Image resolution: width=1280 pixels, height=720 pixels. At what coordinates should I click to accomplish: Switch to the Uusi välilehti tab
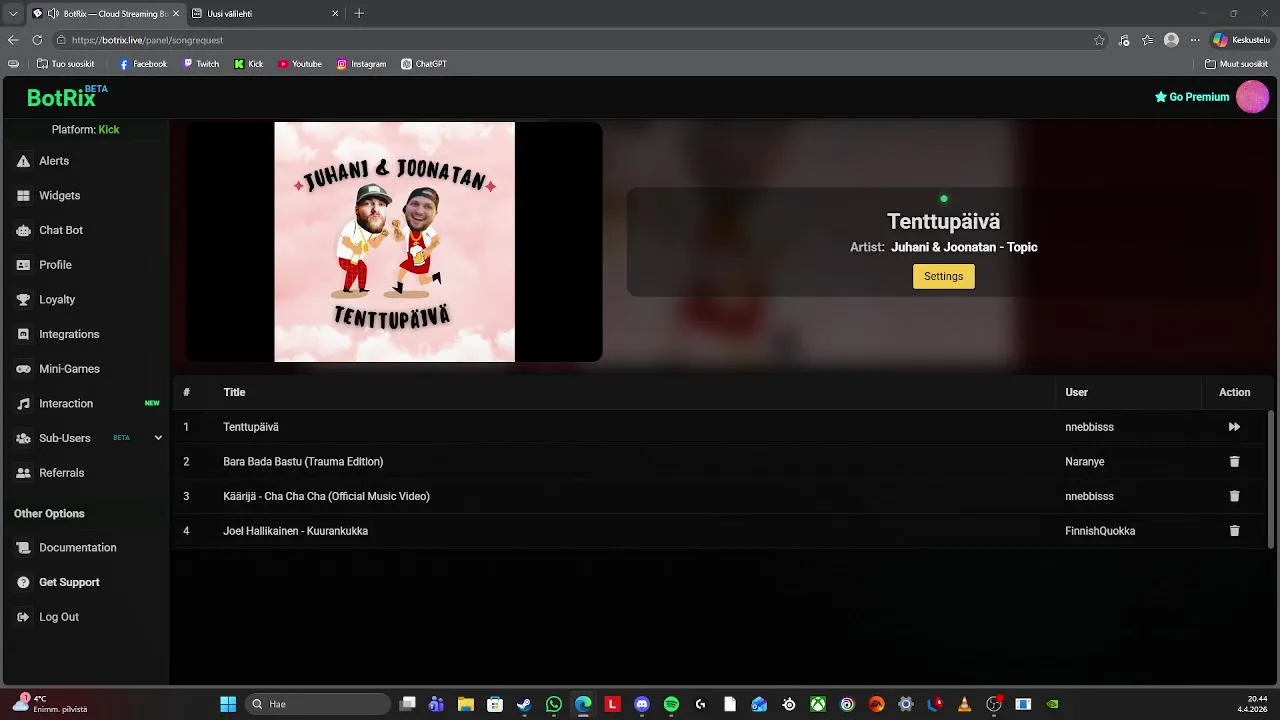tap(265, 14)
